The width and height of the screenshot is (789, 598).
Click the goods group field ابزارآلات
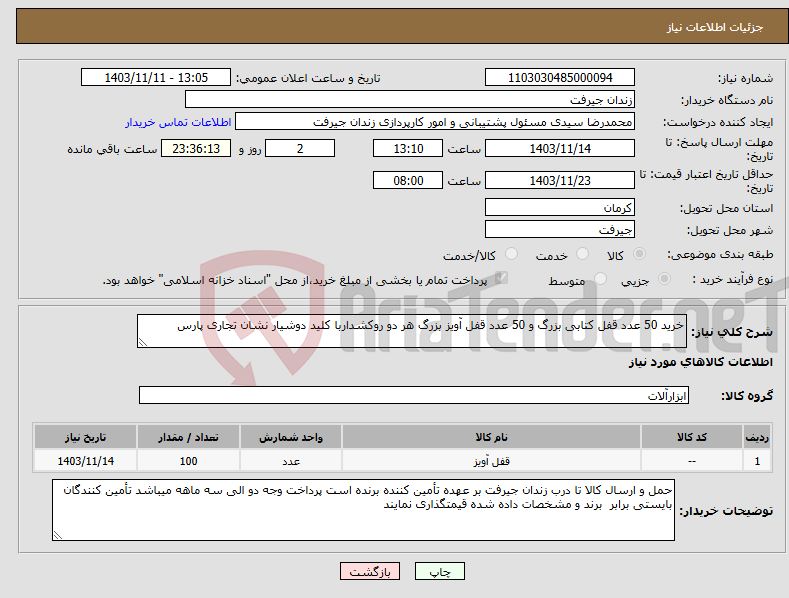tap(414, 395)
